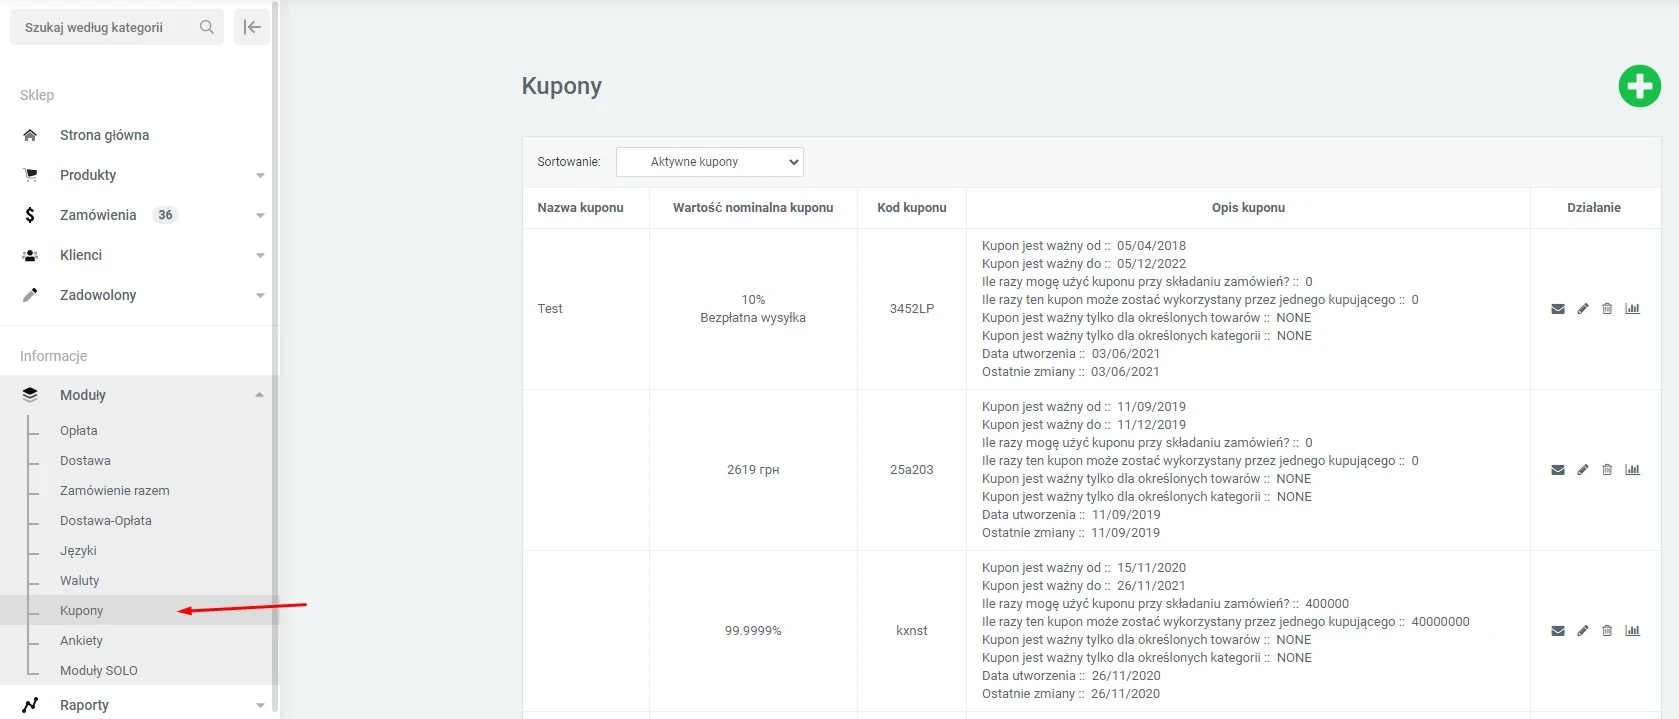
Task: Click the 36 orders count badge
Action: [x=165, y=215]
